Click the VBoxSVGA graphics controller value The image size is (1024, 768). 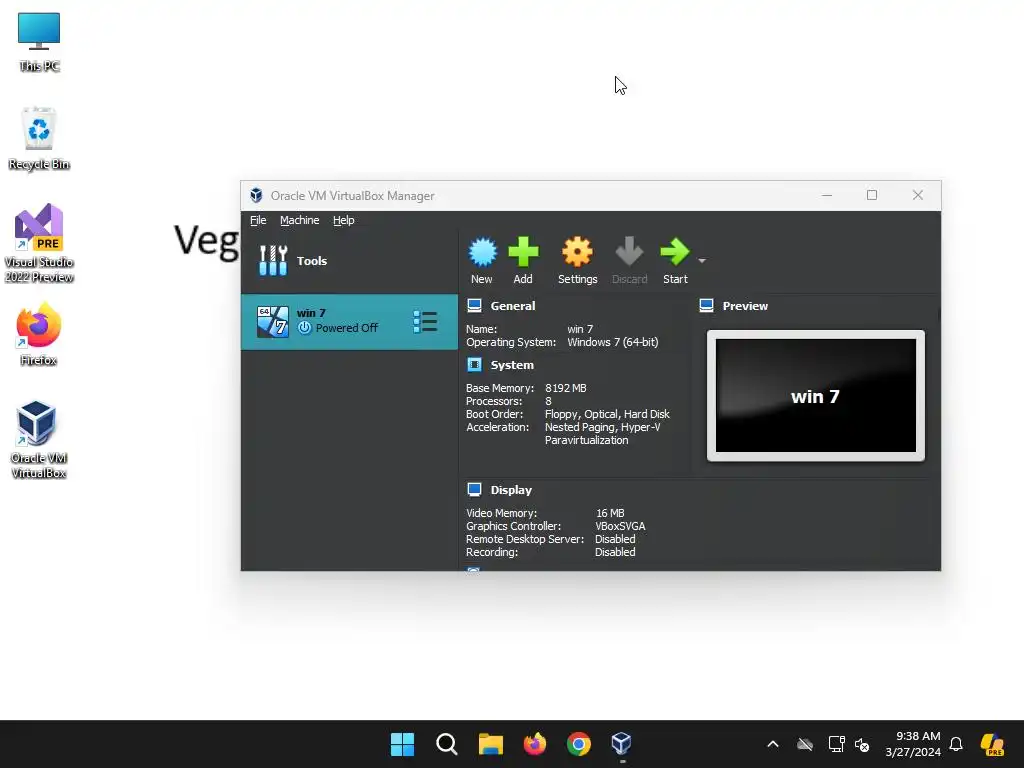620,526
